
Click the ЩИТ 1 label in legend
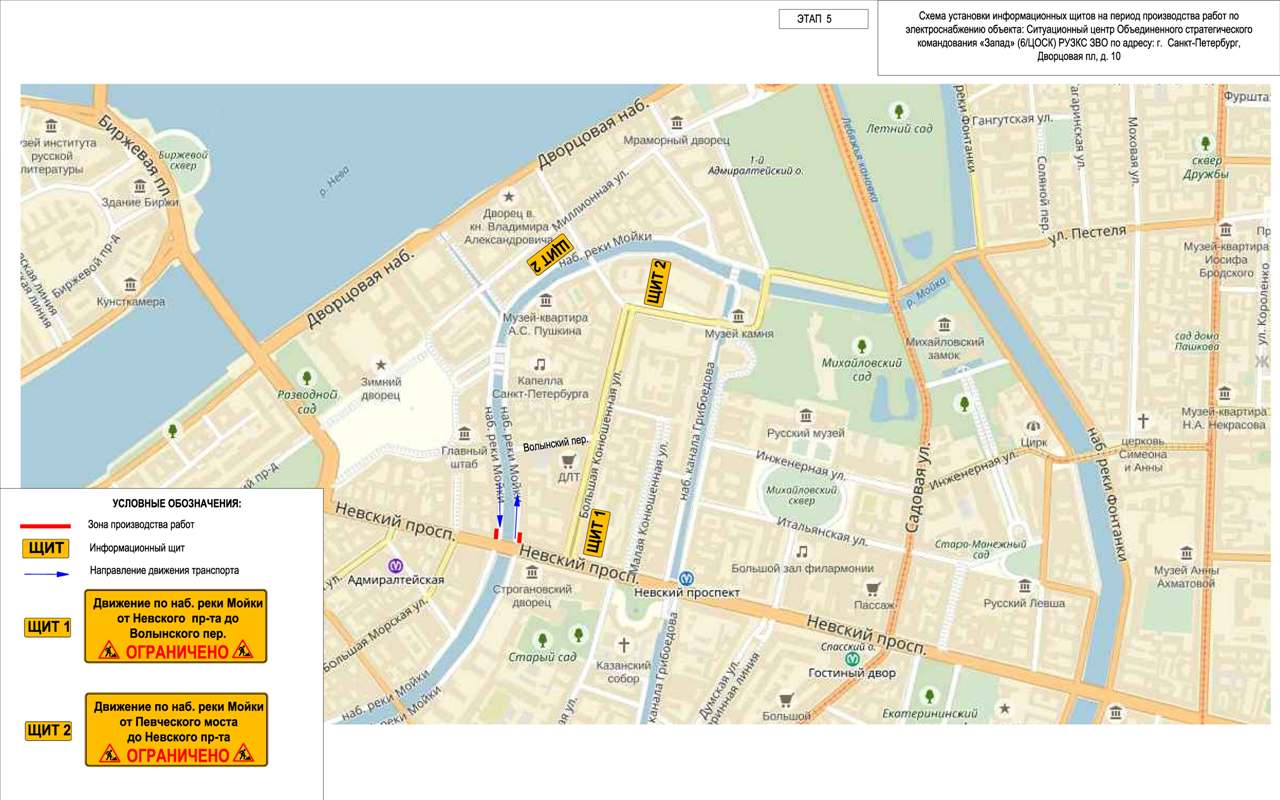pos(48,627)
